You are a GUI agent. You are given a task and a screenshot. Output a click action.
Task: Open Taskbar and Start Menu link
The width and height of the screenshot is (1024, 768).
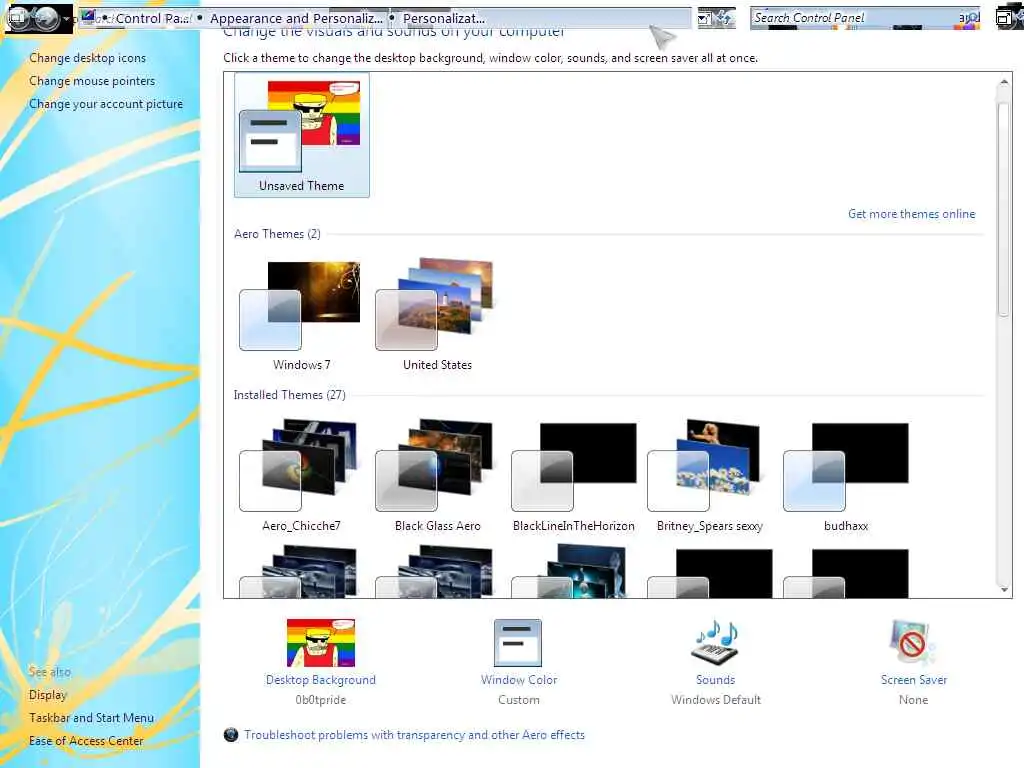pos(91,718)
